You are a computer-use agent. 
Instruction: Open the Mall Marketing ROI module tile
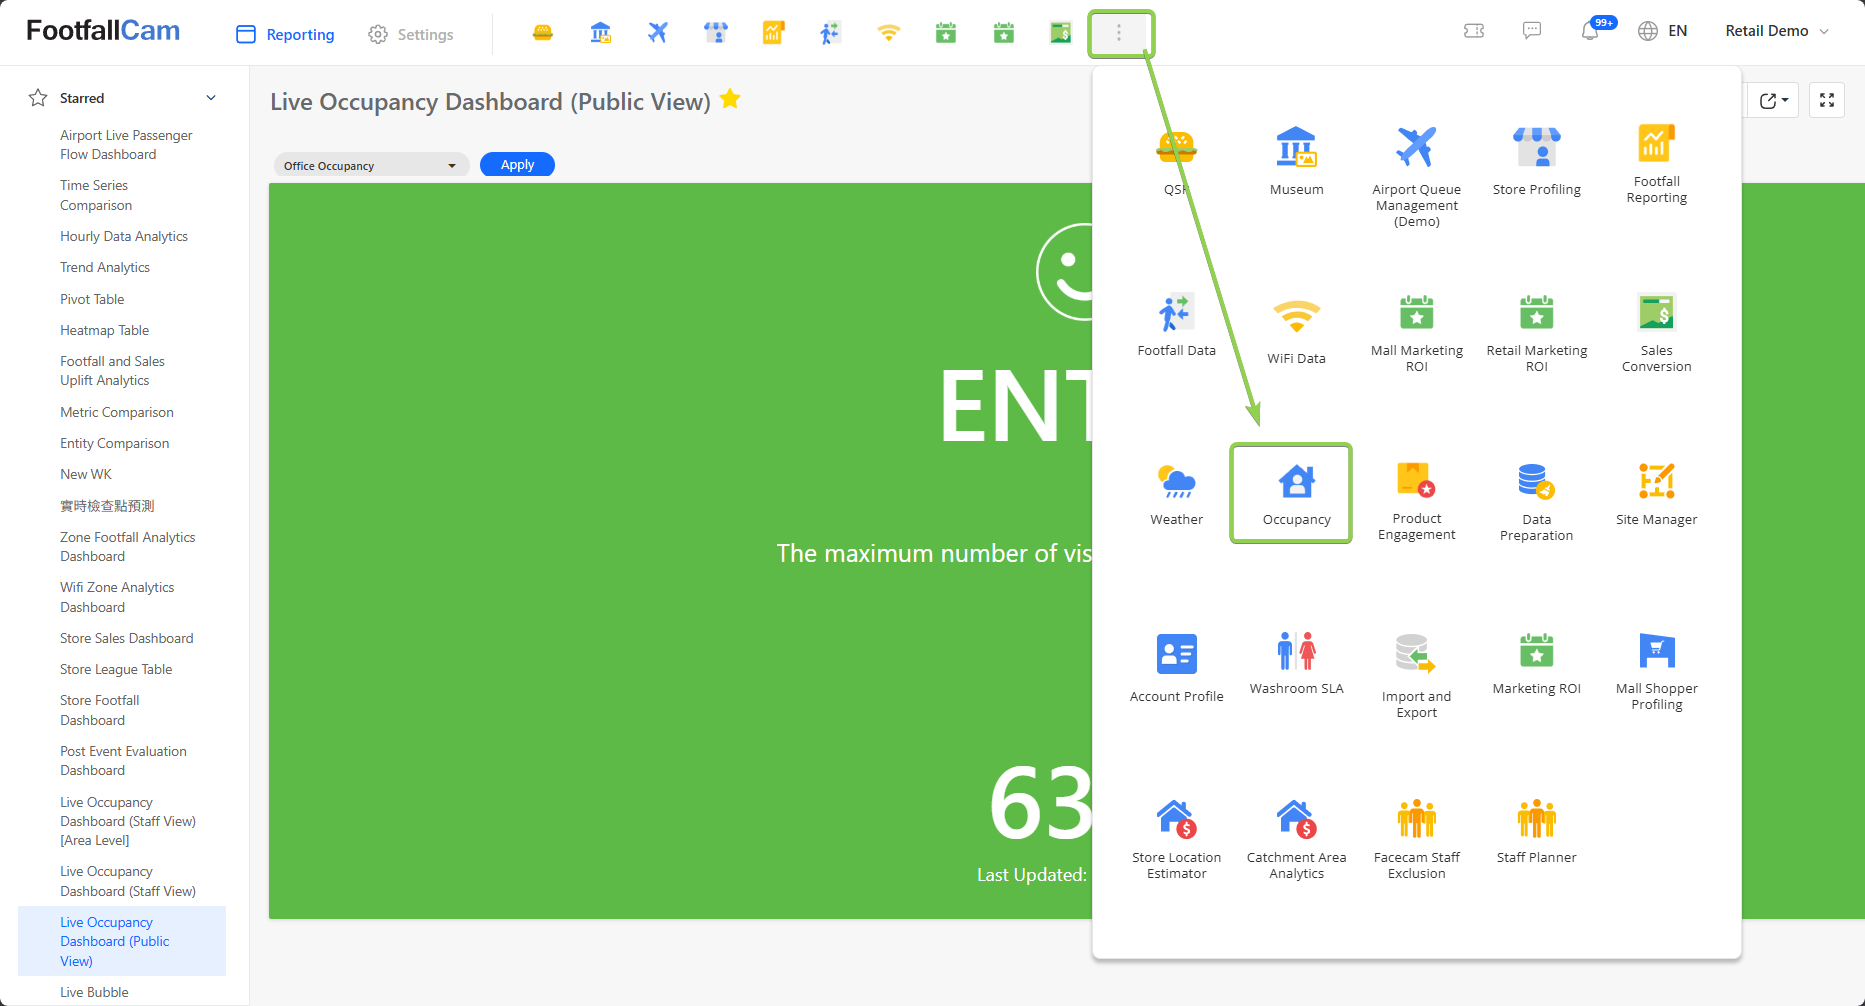tap(1416, 333)
